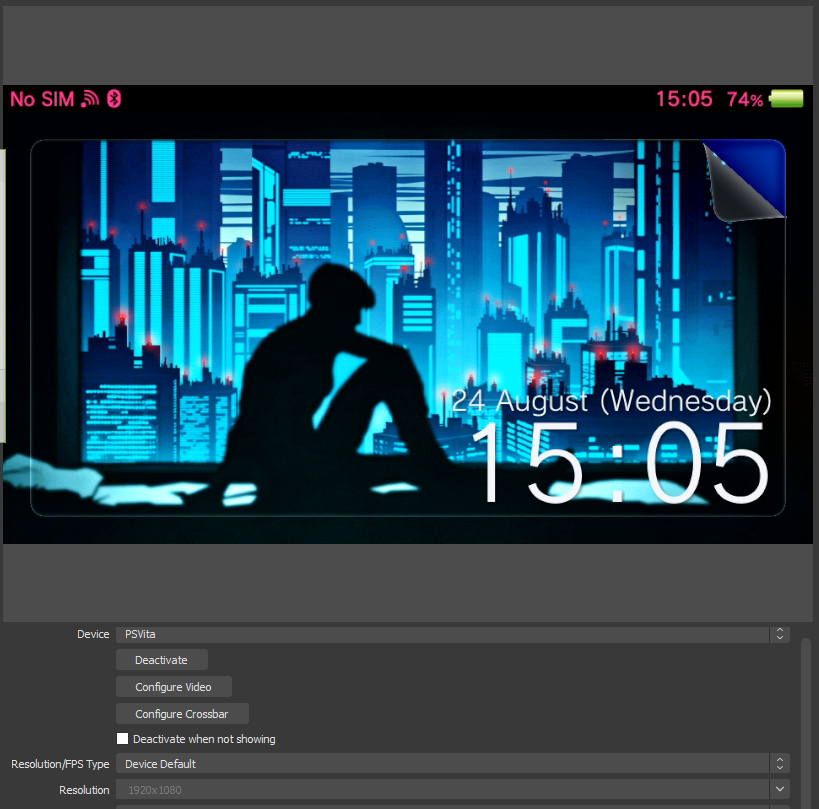Click the peeled page corner in preview

coord(743,180)
